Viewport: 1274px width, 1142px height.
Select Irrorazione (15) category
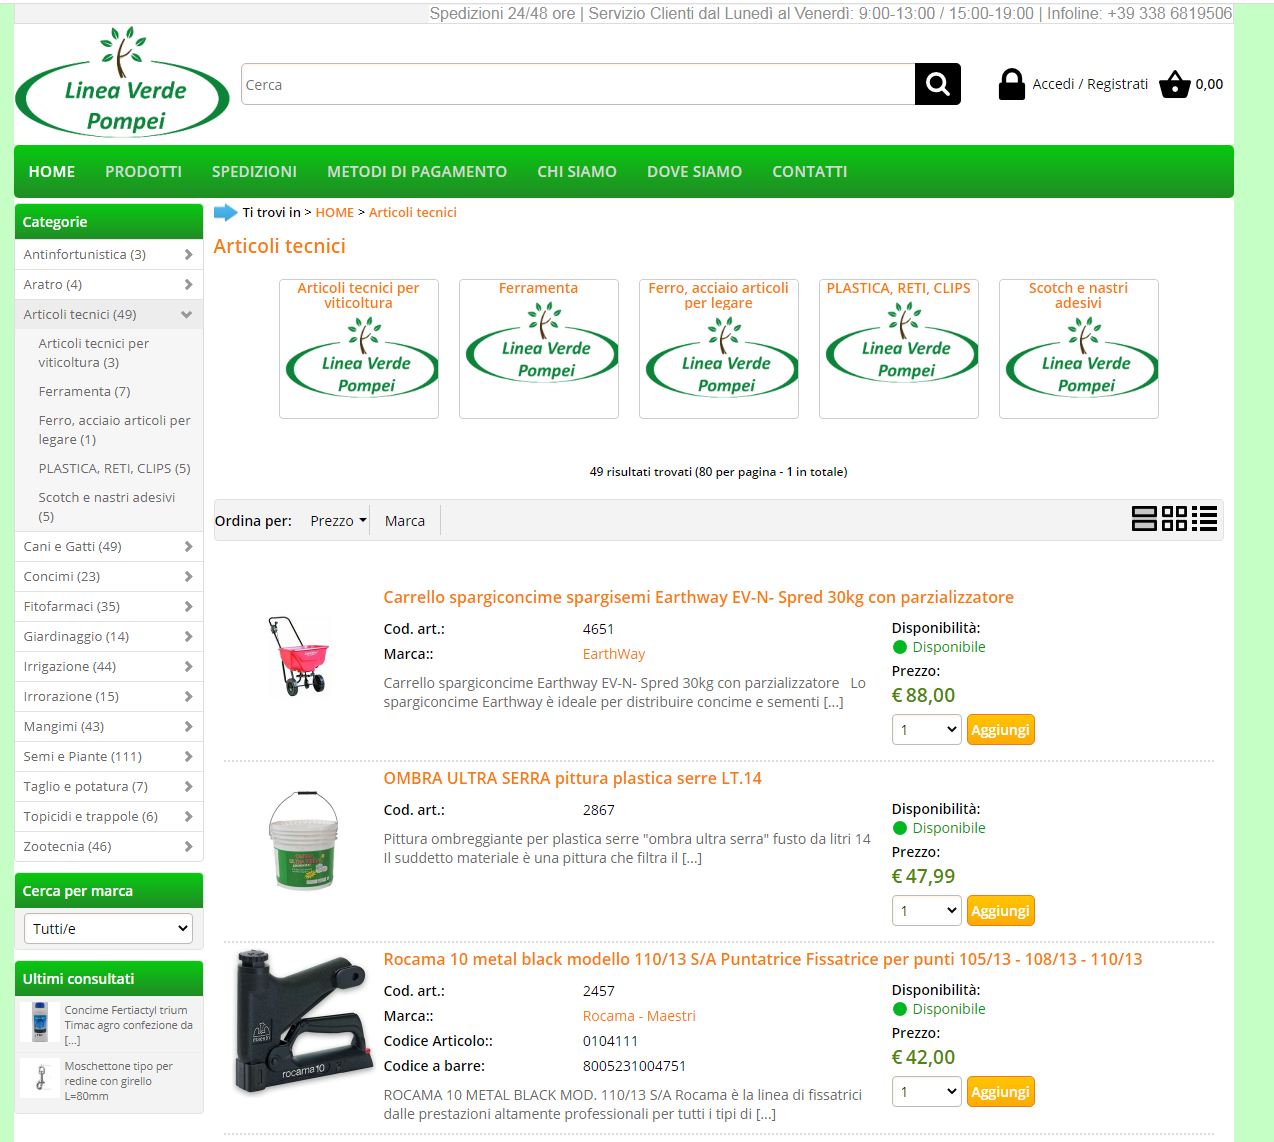pos(71,697)
